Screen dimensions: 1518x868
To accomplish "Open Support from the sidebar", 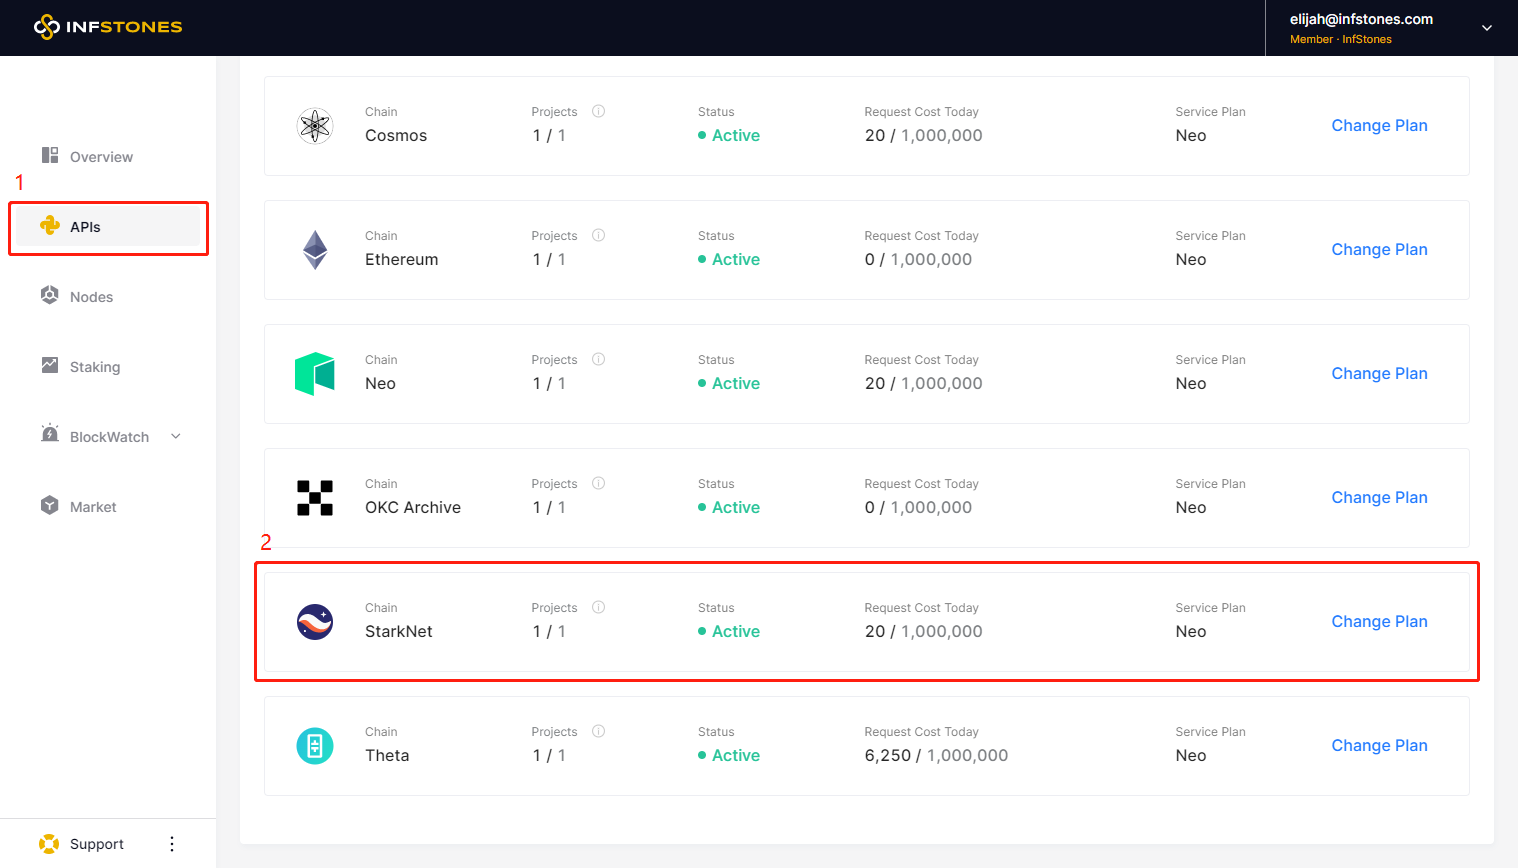I will coord(97,844).
